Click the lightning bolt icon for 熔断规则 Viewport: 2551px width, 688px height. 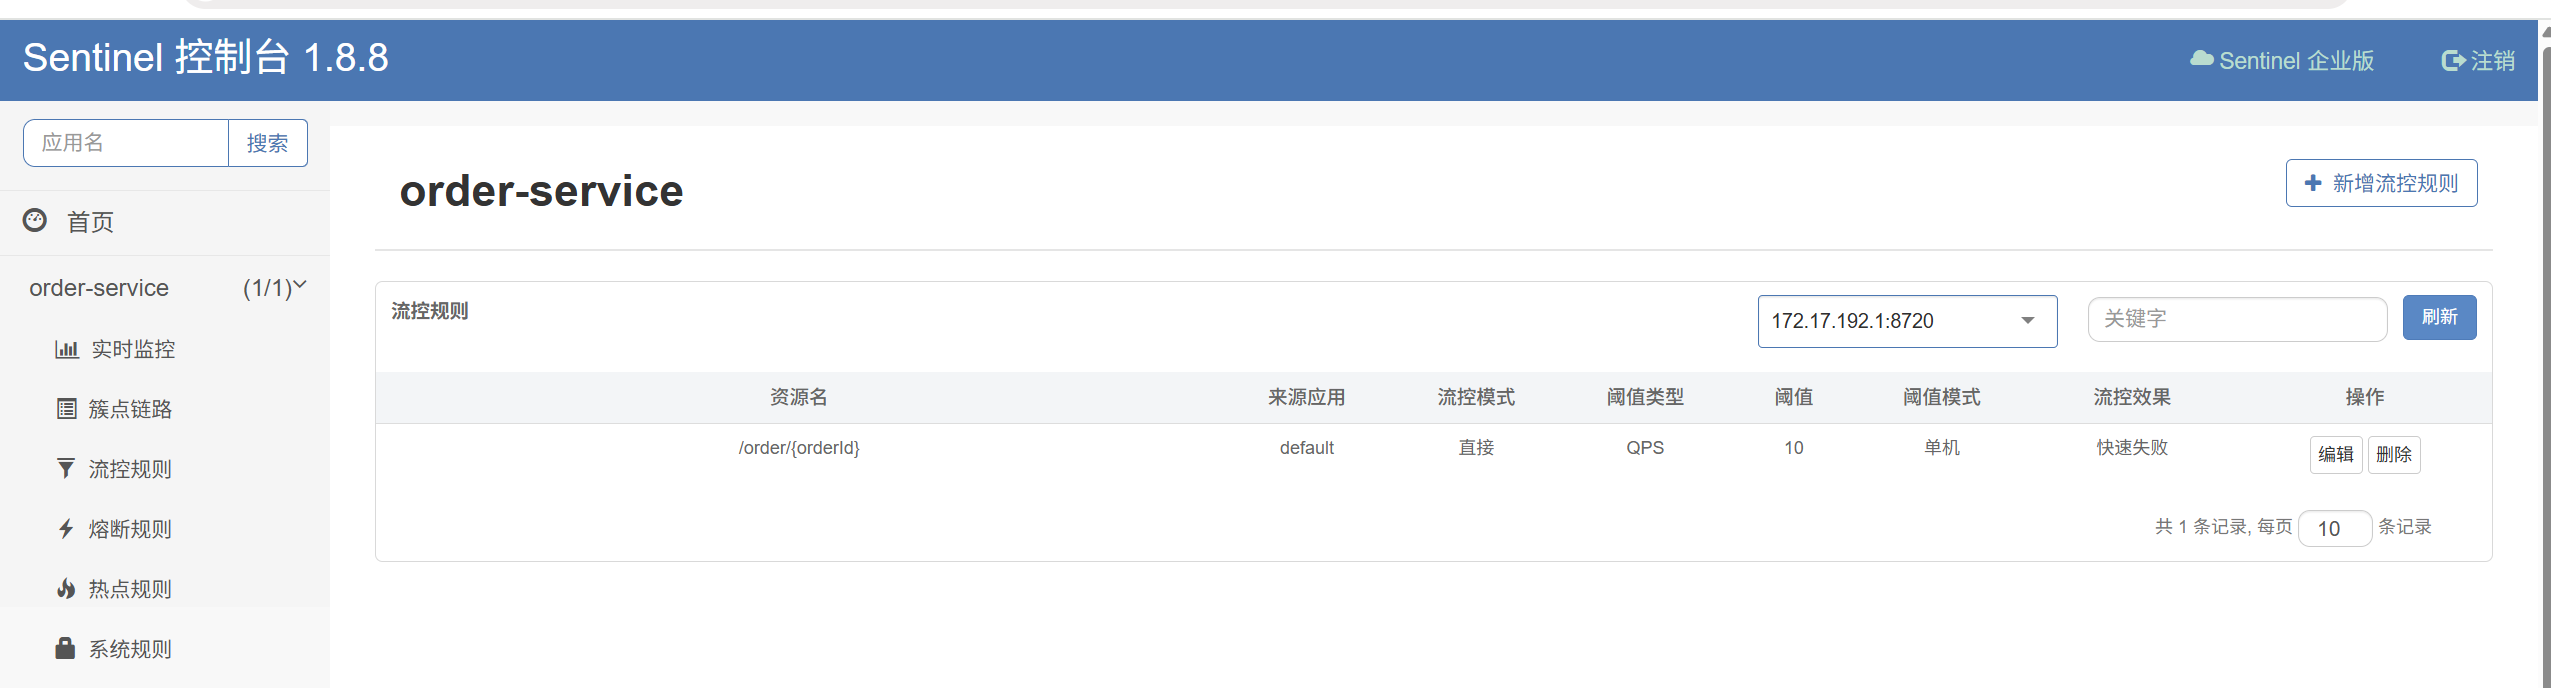[x=66, y=528]
